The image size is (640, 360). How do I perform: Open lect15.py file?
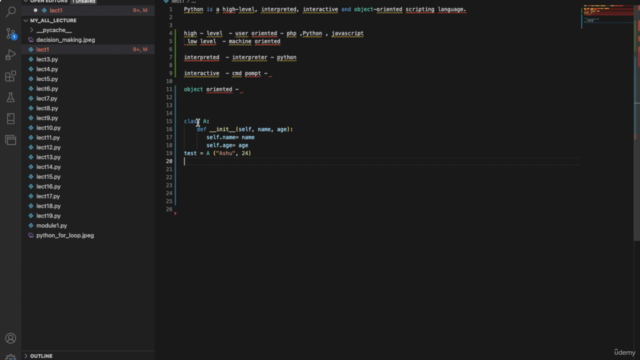coord(48,177)
